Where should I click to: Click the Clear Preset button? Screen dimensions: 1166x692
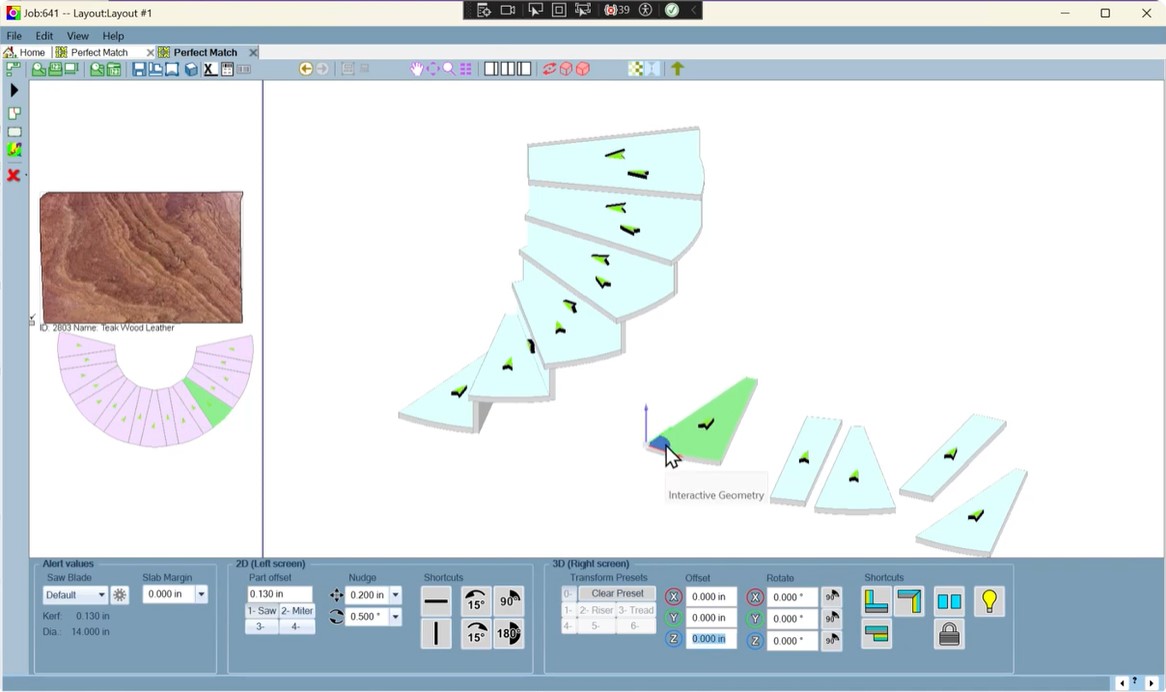click(x=617, y=594)
